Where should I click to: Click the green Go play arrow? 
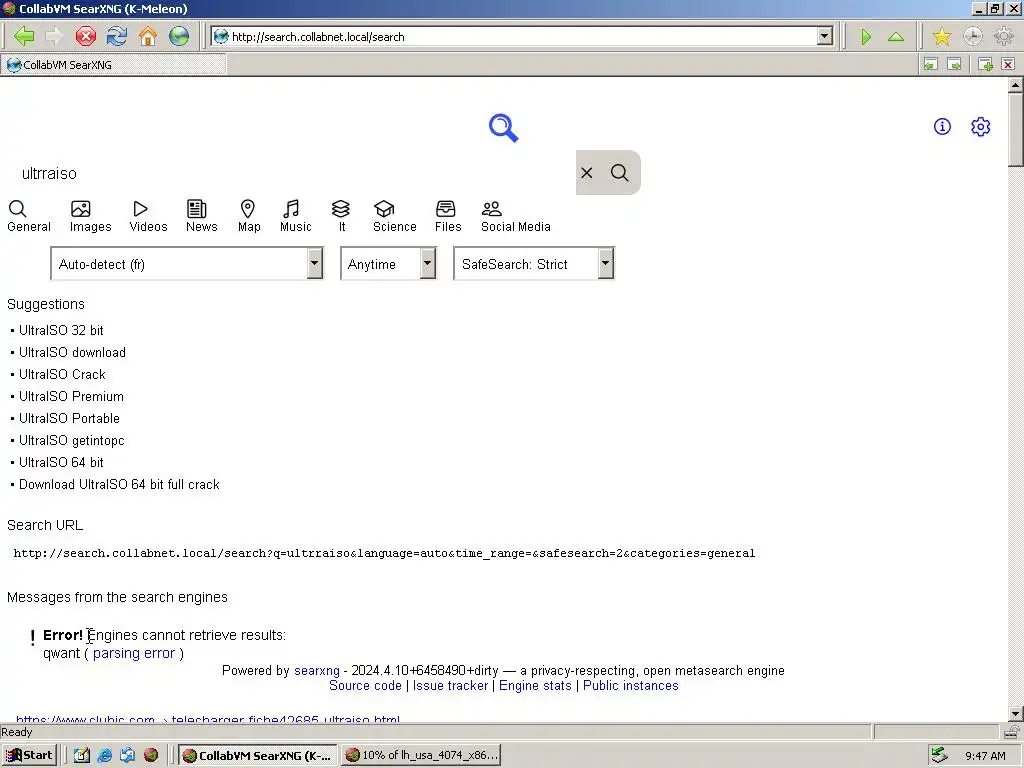click(866, 37)
